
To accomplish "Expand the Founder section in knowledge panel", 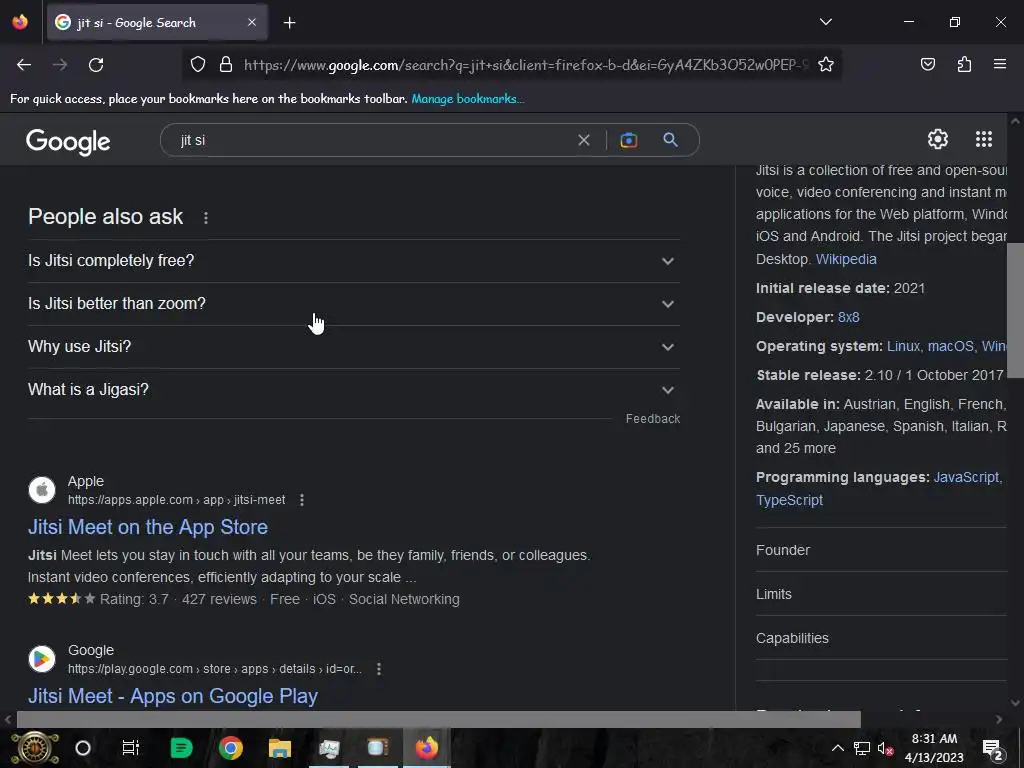I will tap(882, 550).
